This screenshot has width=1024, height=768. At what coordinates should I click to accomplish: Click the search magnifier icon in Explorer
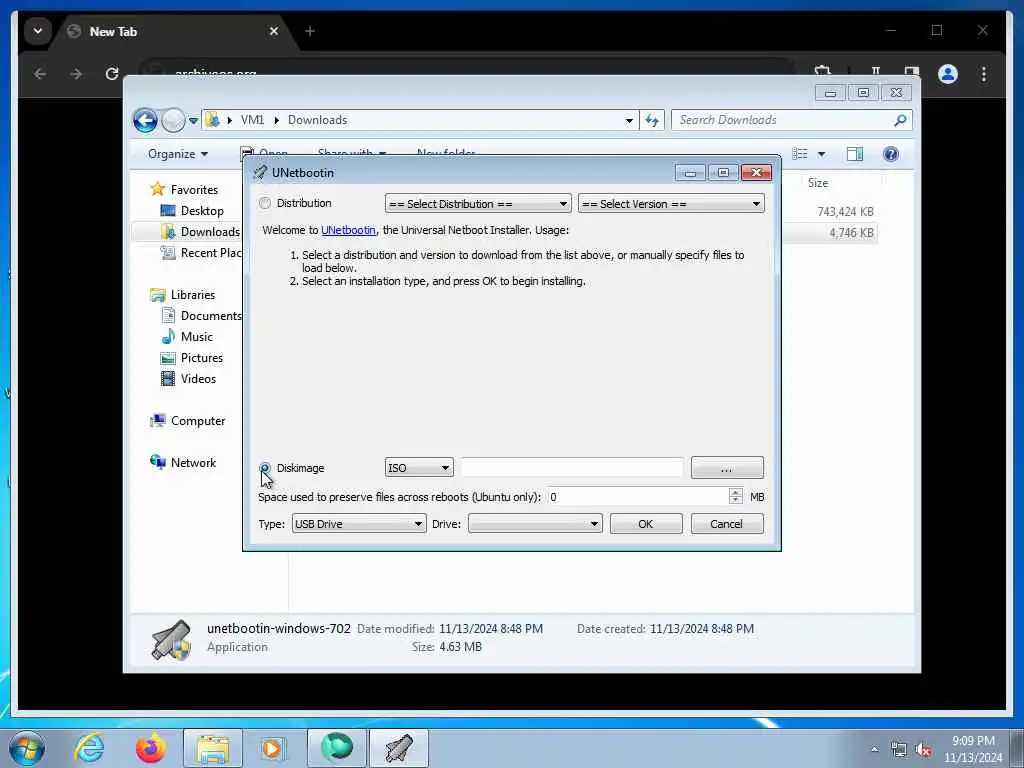pos(901,120)
